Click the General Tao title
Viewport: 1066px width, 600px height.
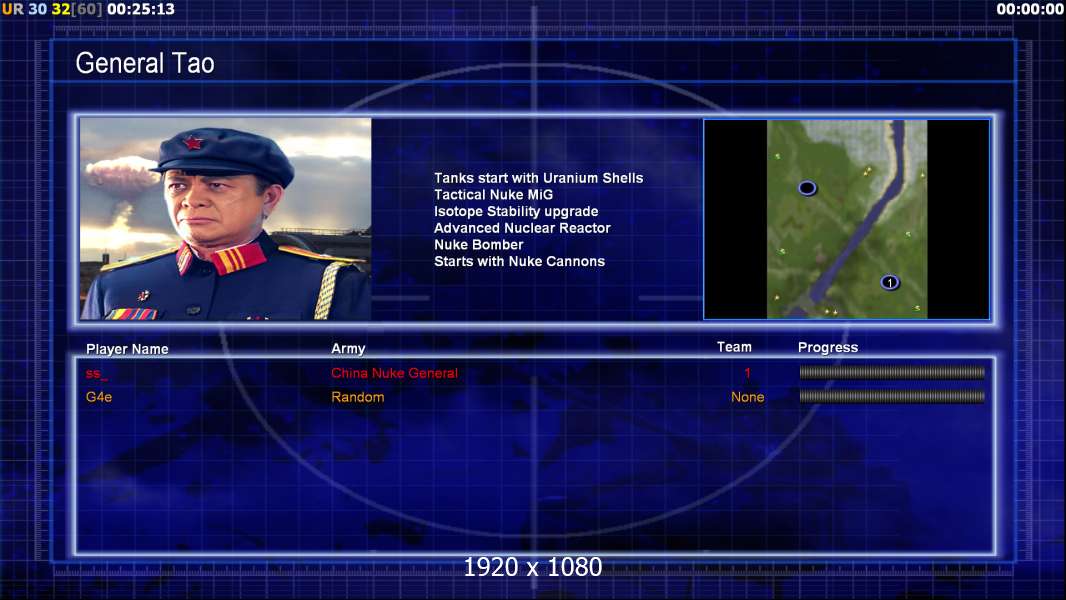[x=145, y=63]
